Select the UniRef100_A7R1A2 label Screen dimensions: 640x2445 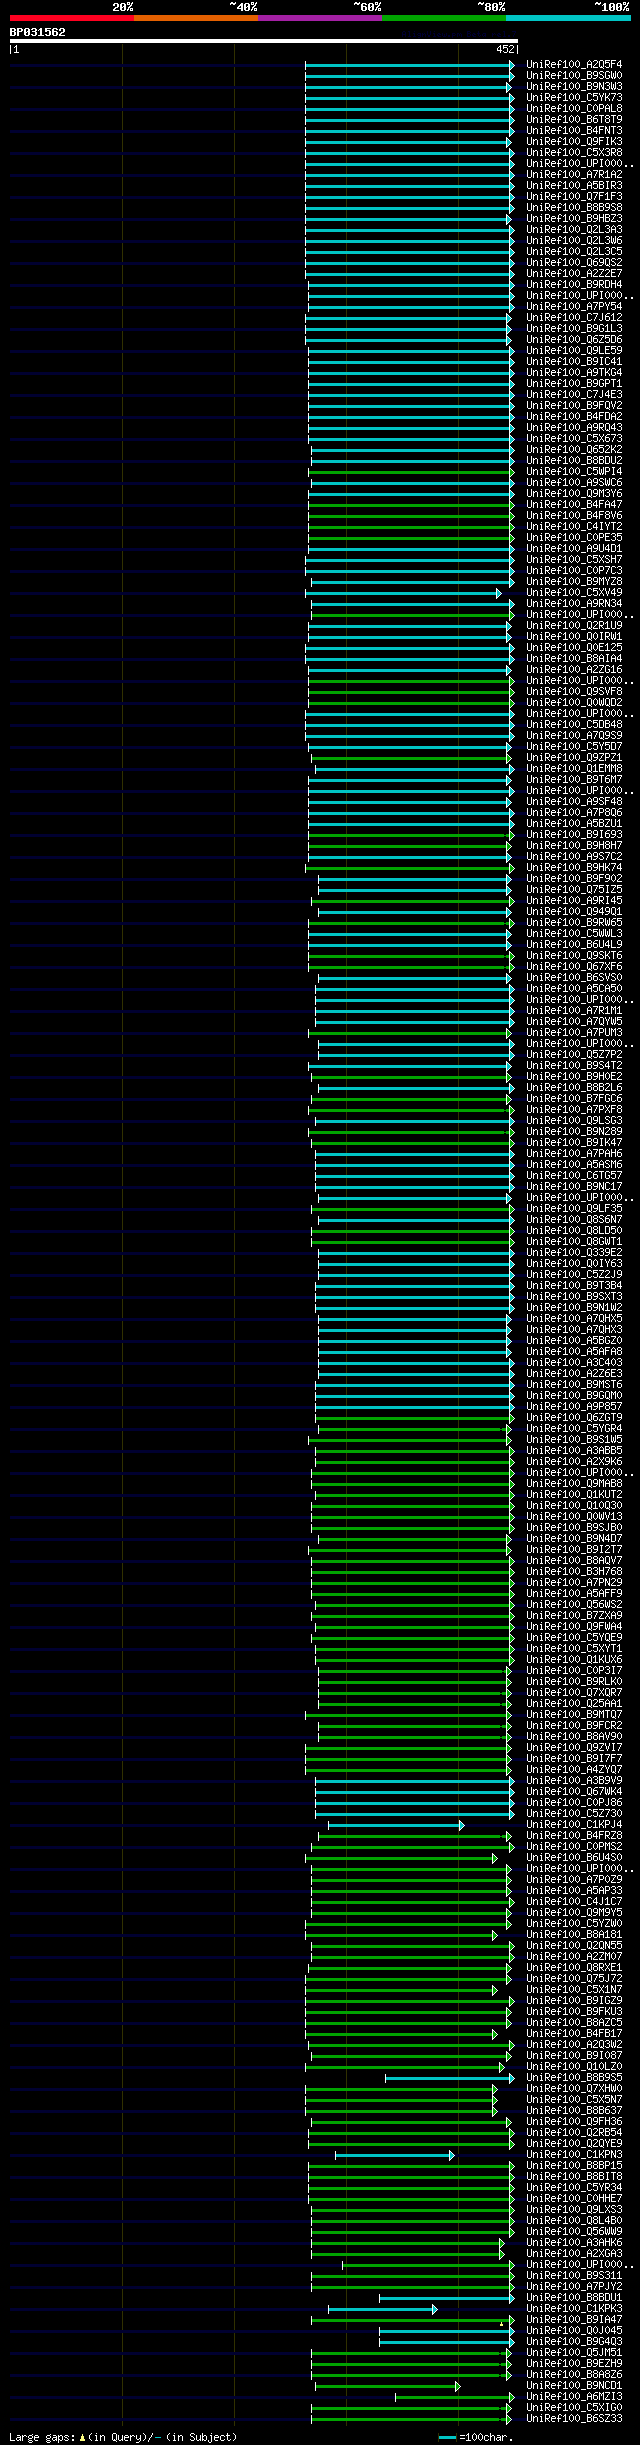click(574, 175)
